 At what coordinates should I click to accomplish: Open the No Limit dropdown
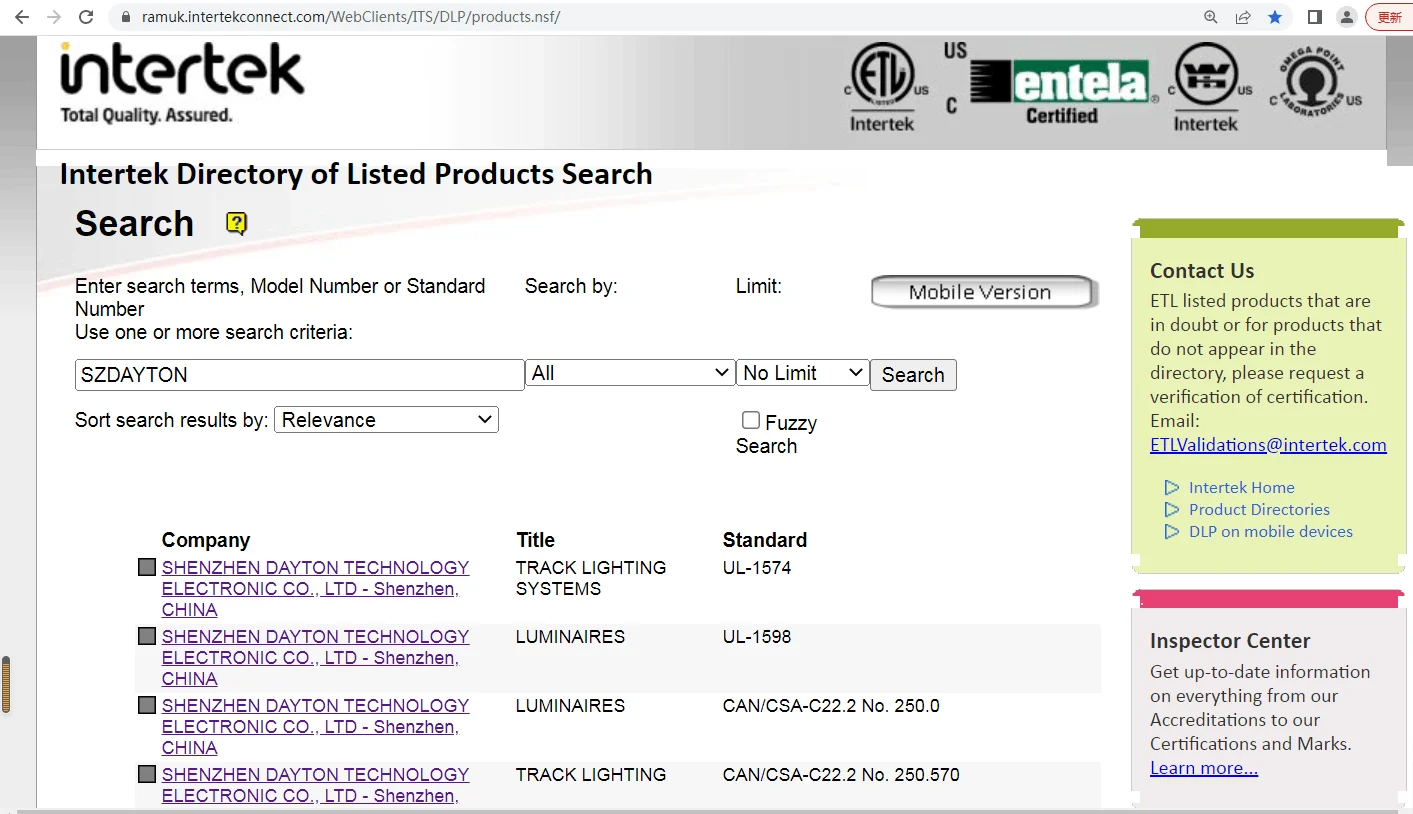click(802, 371)
